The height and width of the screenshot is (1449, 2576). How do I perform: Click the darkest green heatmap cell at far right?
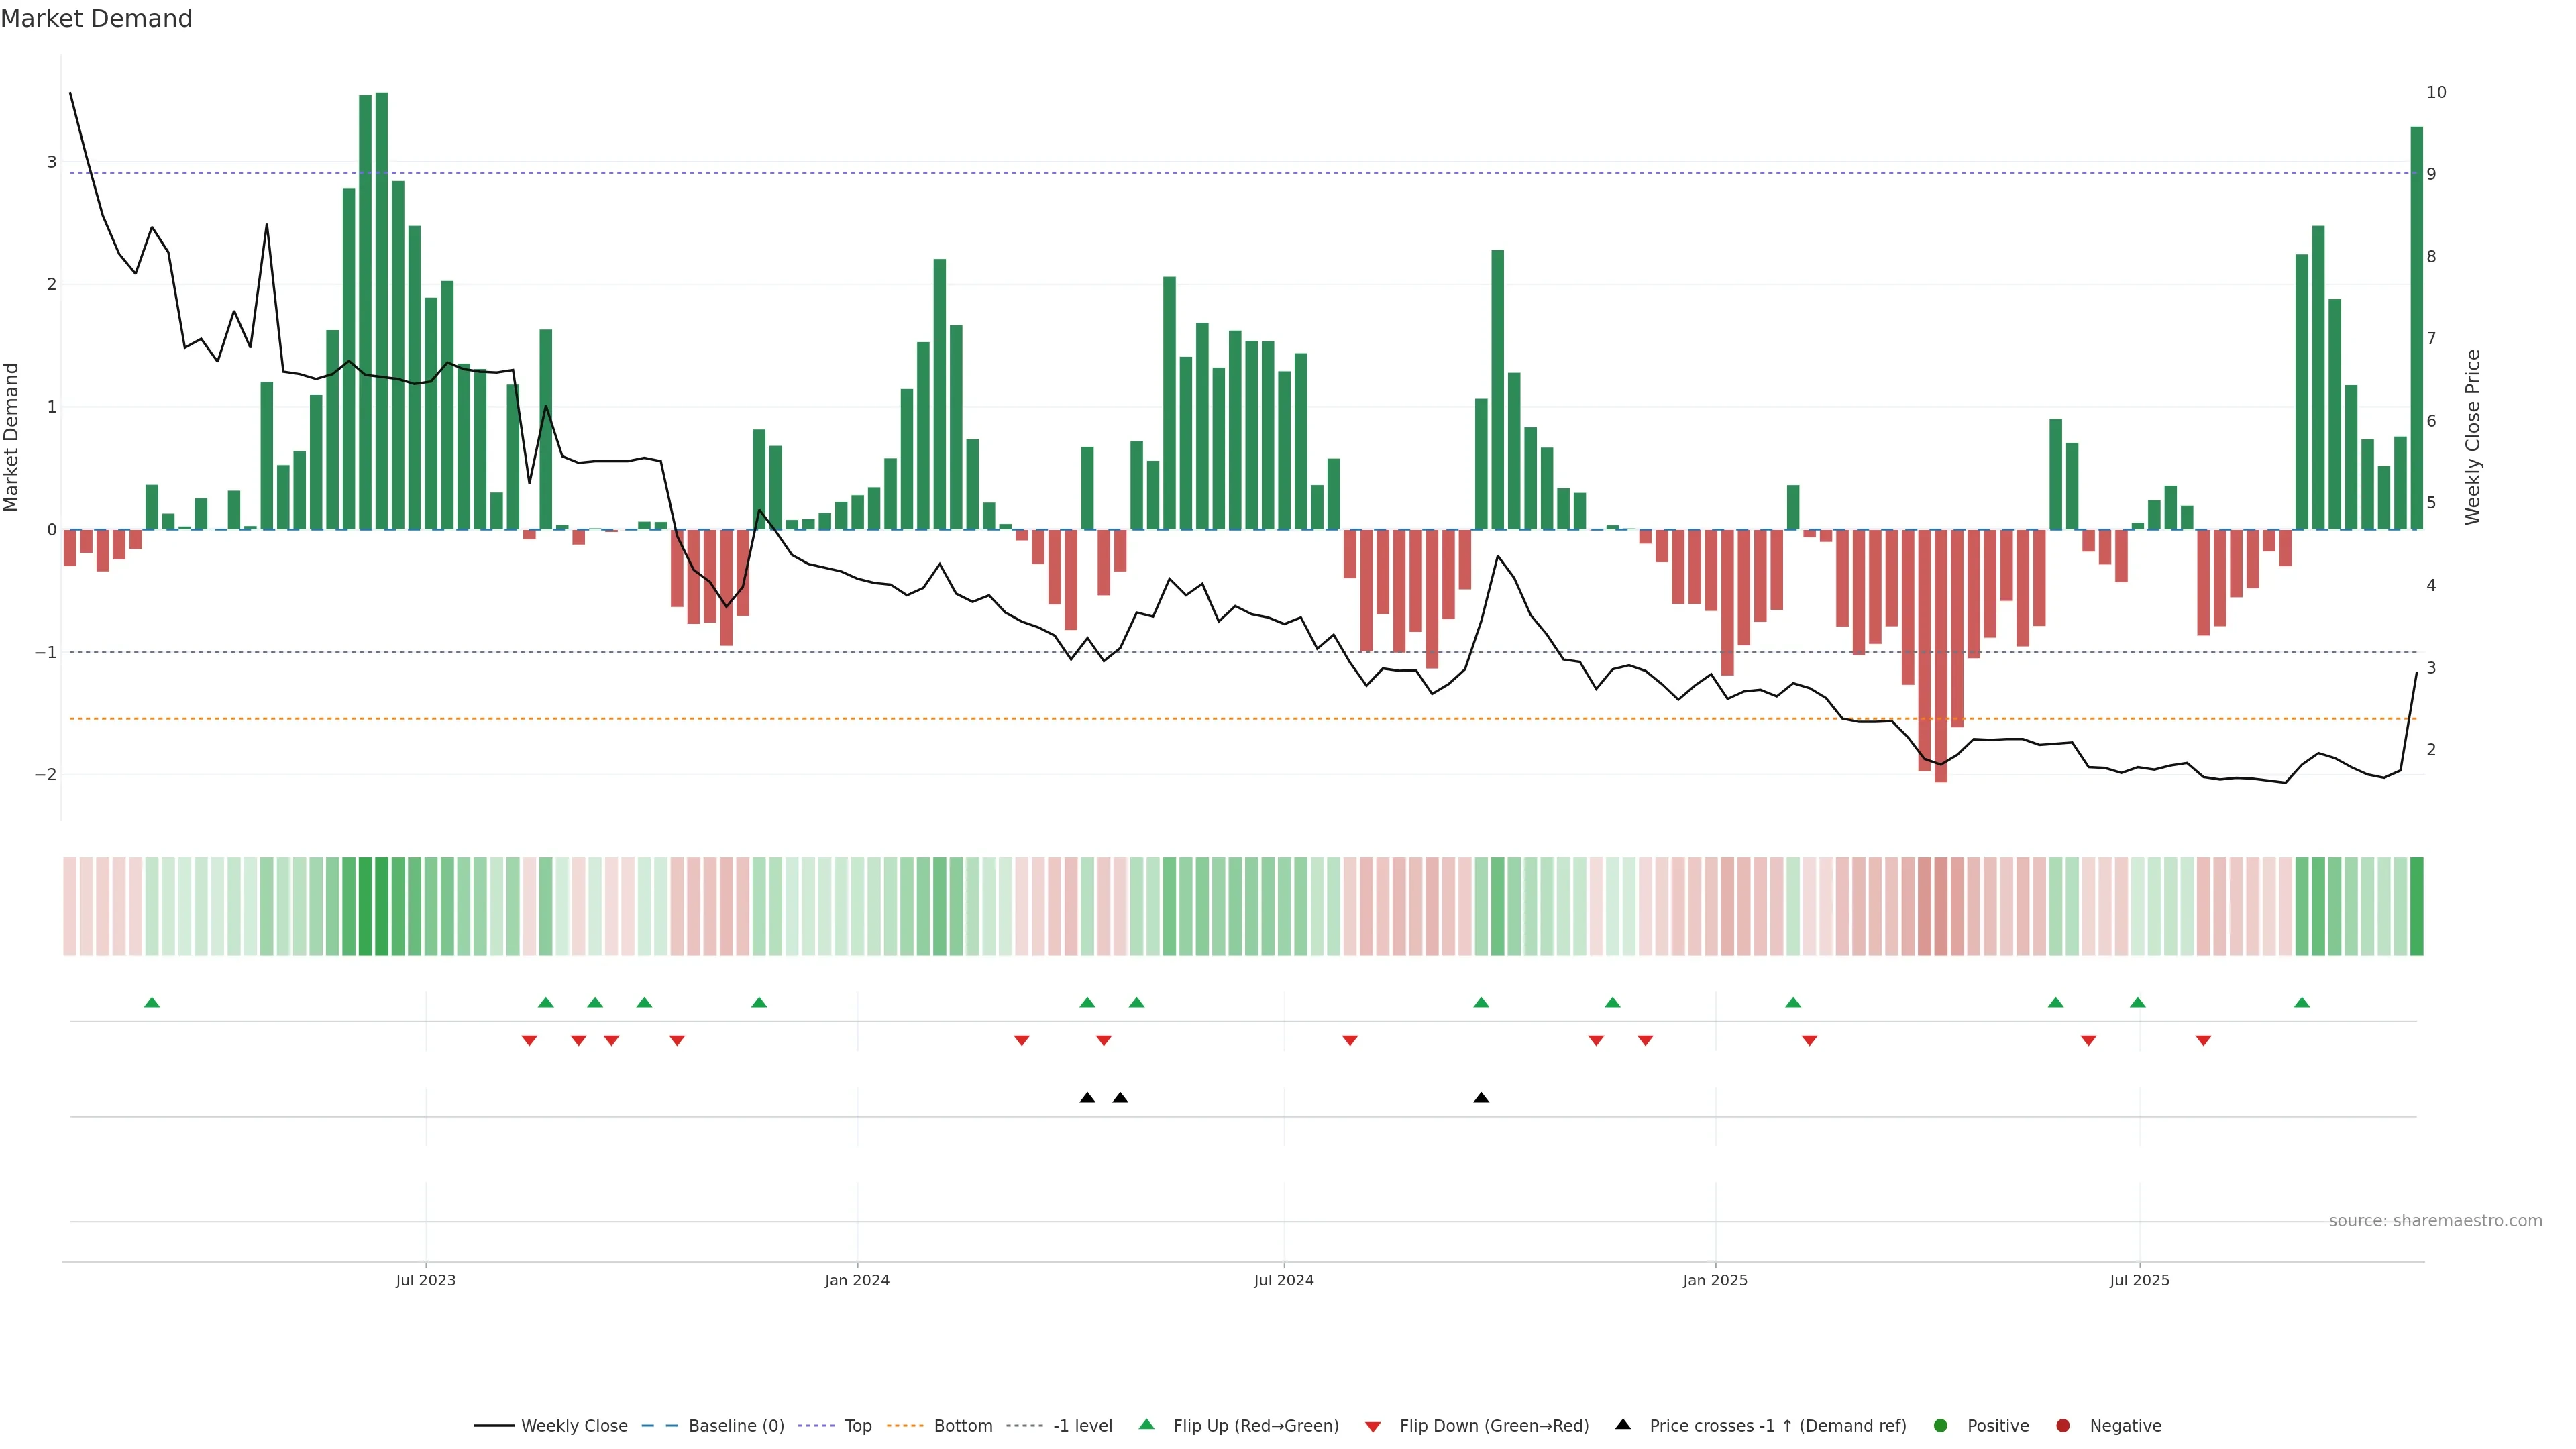[x=2416, y=906]
